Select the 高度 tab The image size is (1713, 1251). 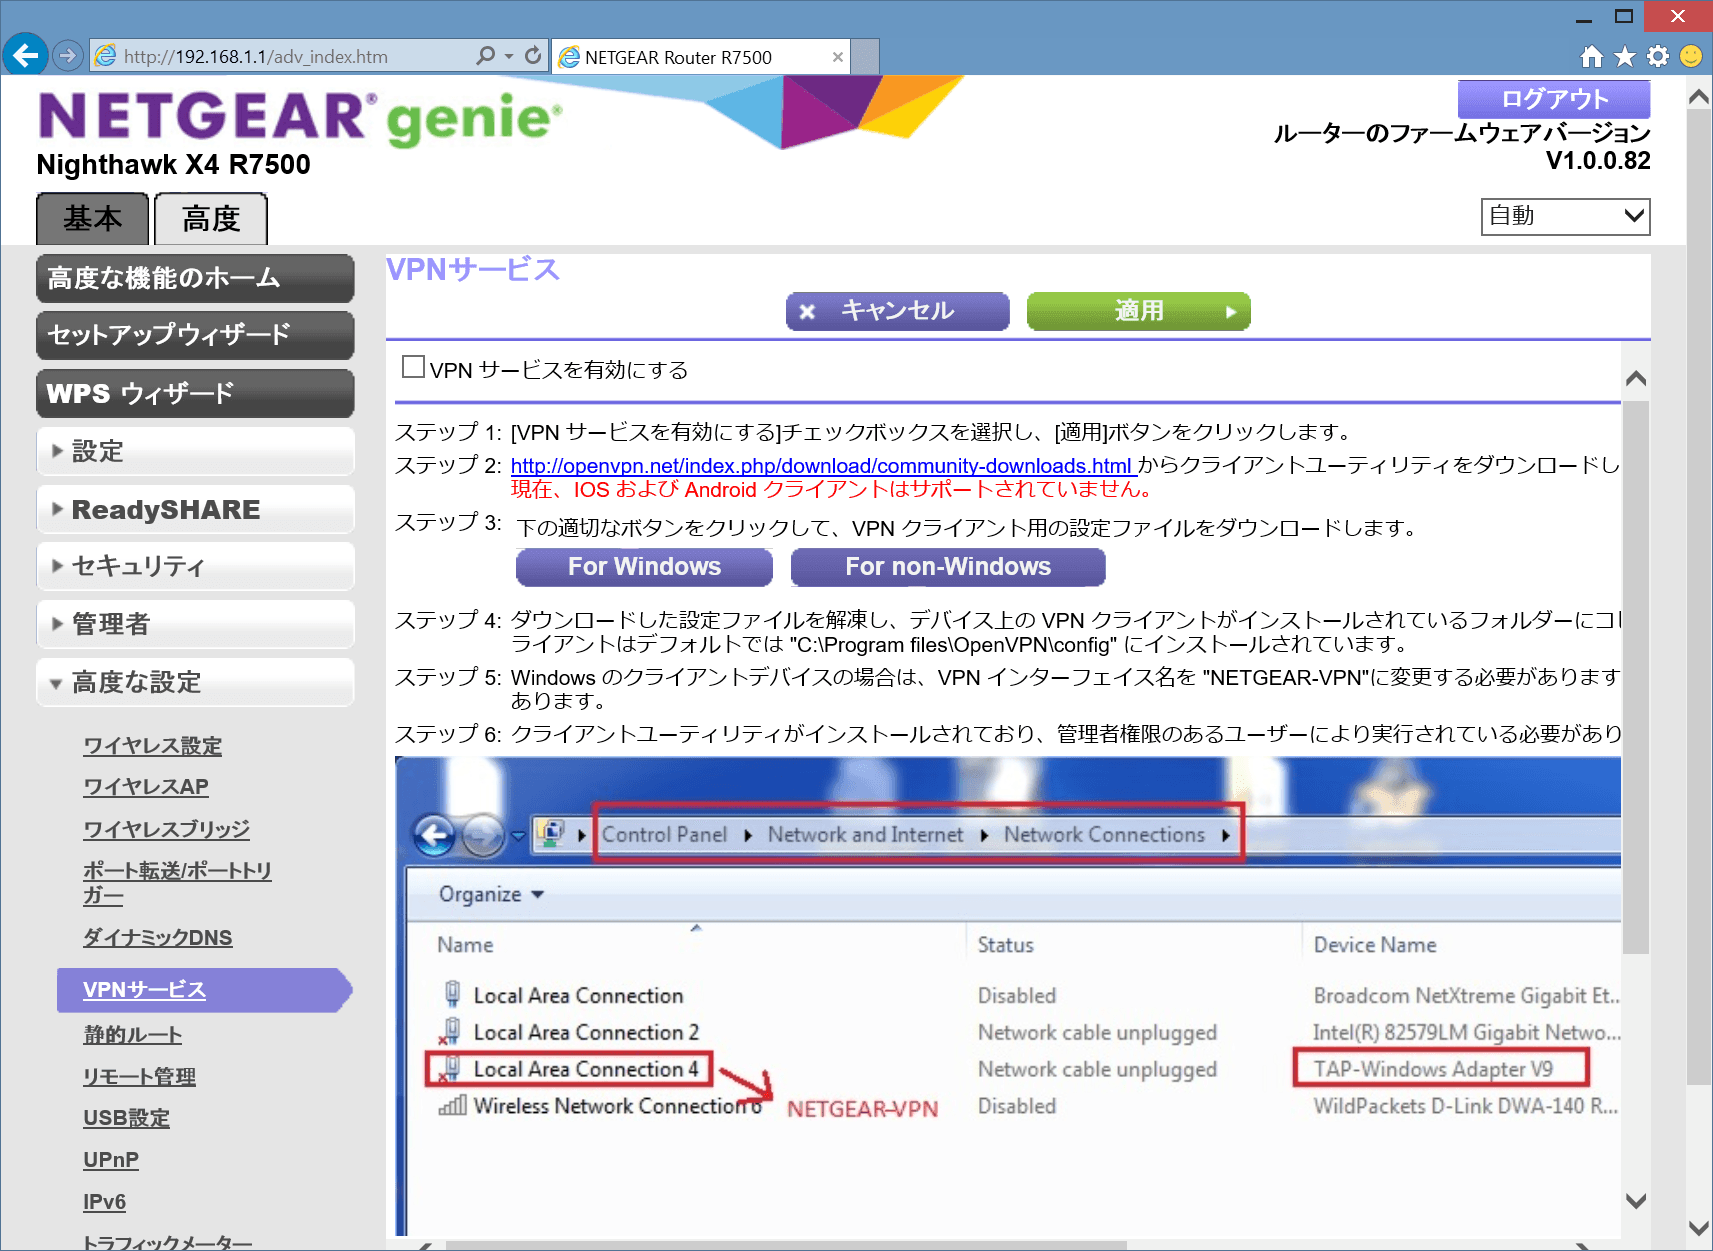211,219
